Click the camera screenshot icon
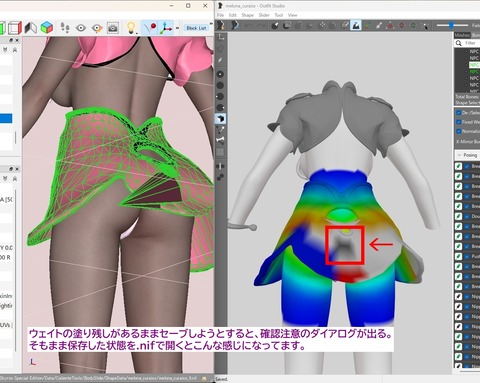Viewport: 480px width, 383px height. pos(113,28)
